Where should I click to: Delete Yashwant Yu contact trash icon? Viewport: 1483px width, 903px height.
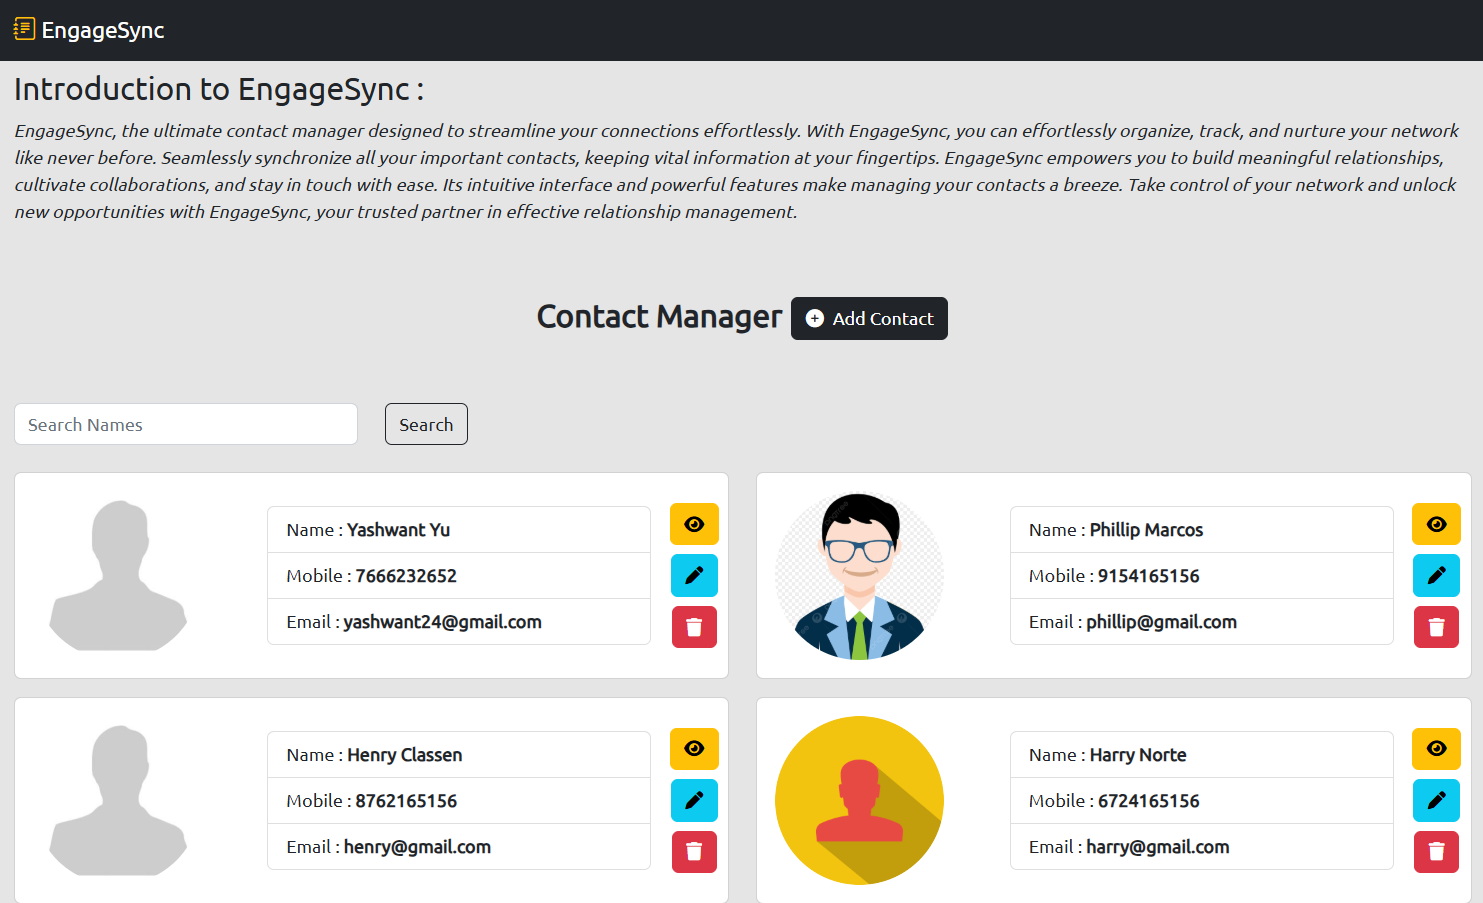click(x=694, y=627)
